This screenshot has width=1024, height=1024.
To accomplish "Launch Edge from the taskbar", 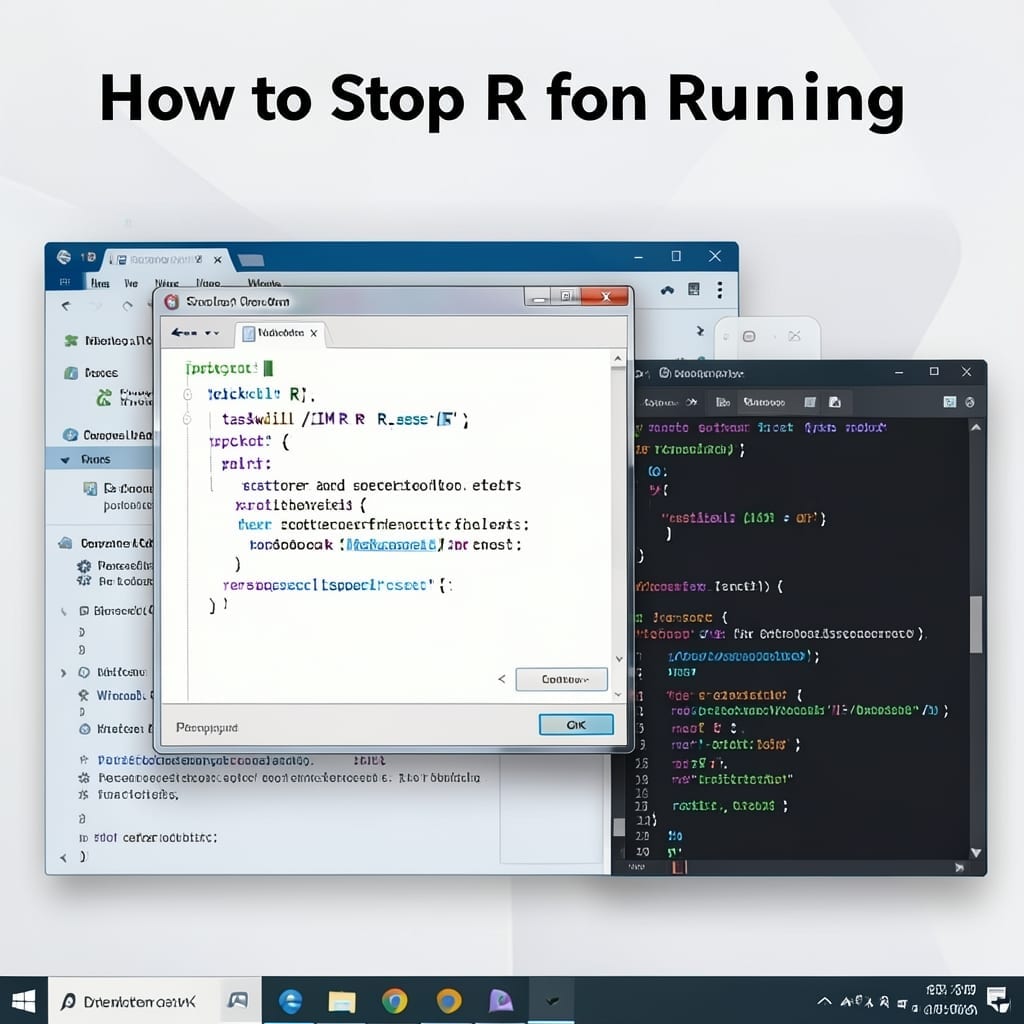I will coord(291,1000).
